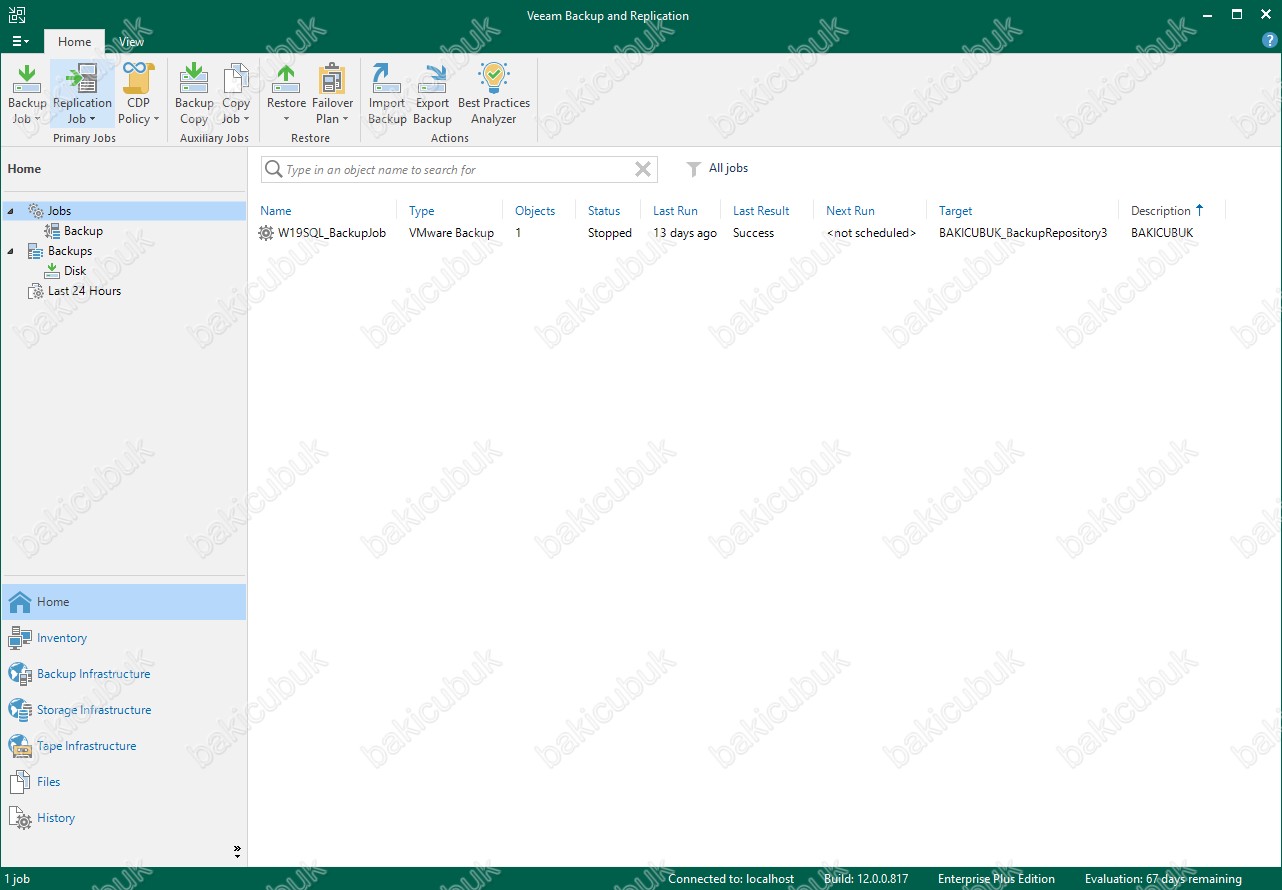Sort by the Status column header

tap(604, 211)
